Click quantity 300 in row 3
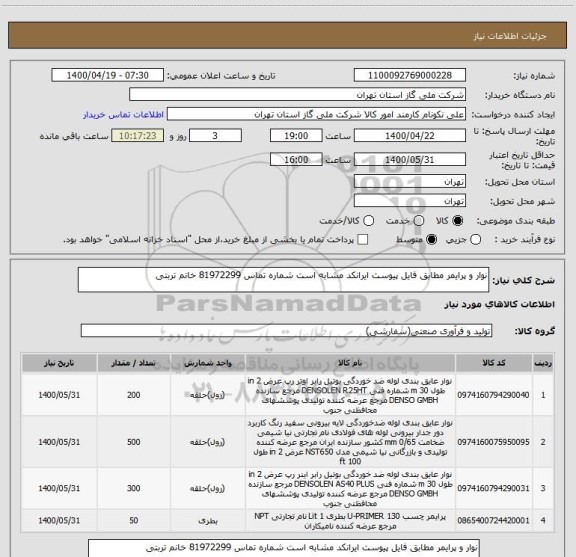 click(x=134, y=488)
